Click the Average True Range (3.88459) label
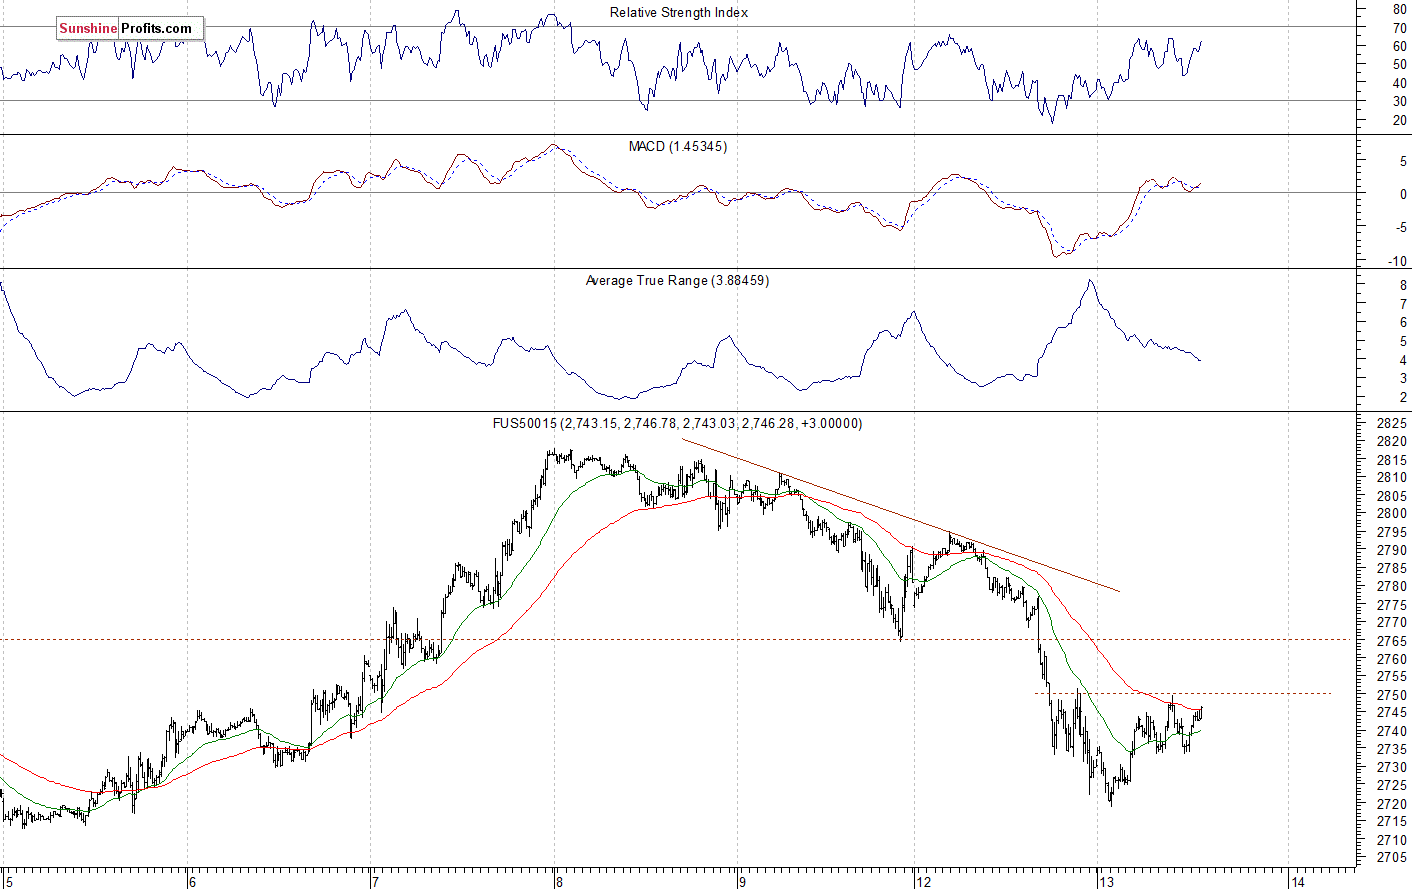 [677, 281]
